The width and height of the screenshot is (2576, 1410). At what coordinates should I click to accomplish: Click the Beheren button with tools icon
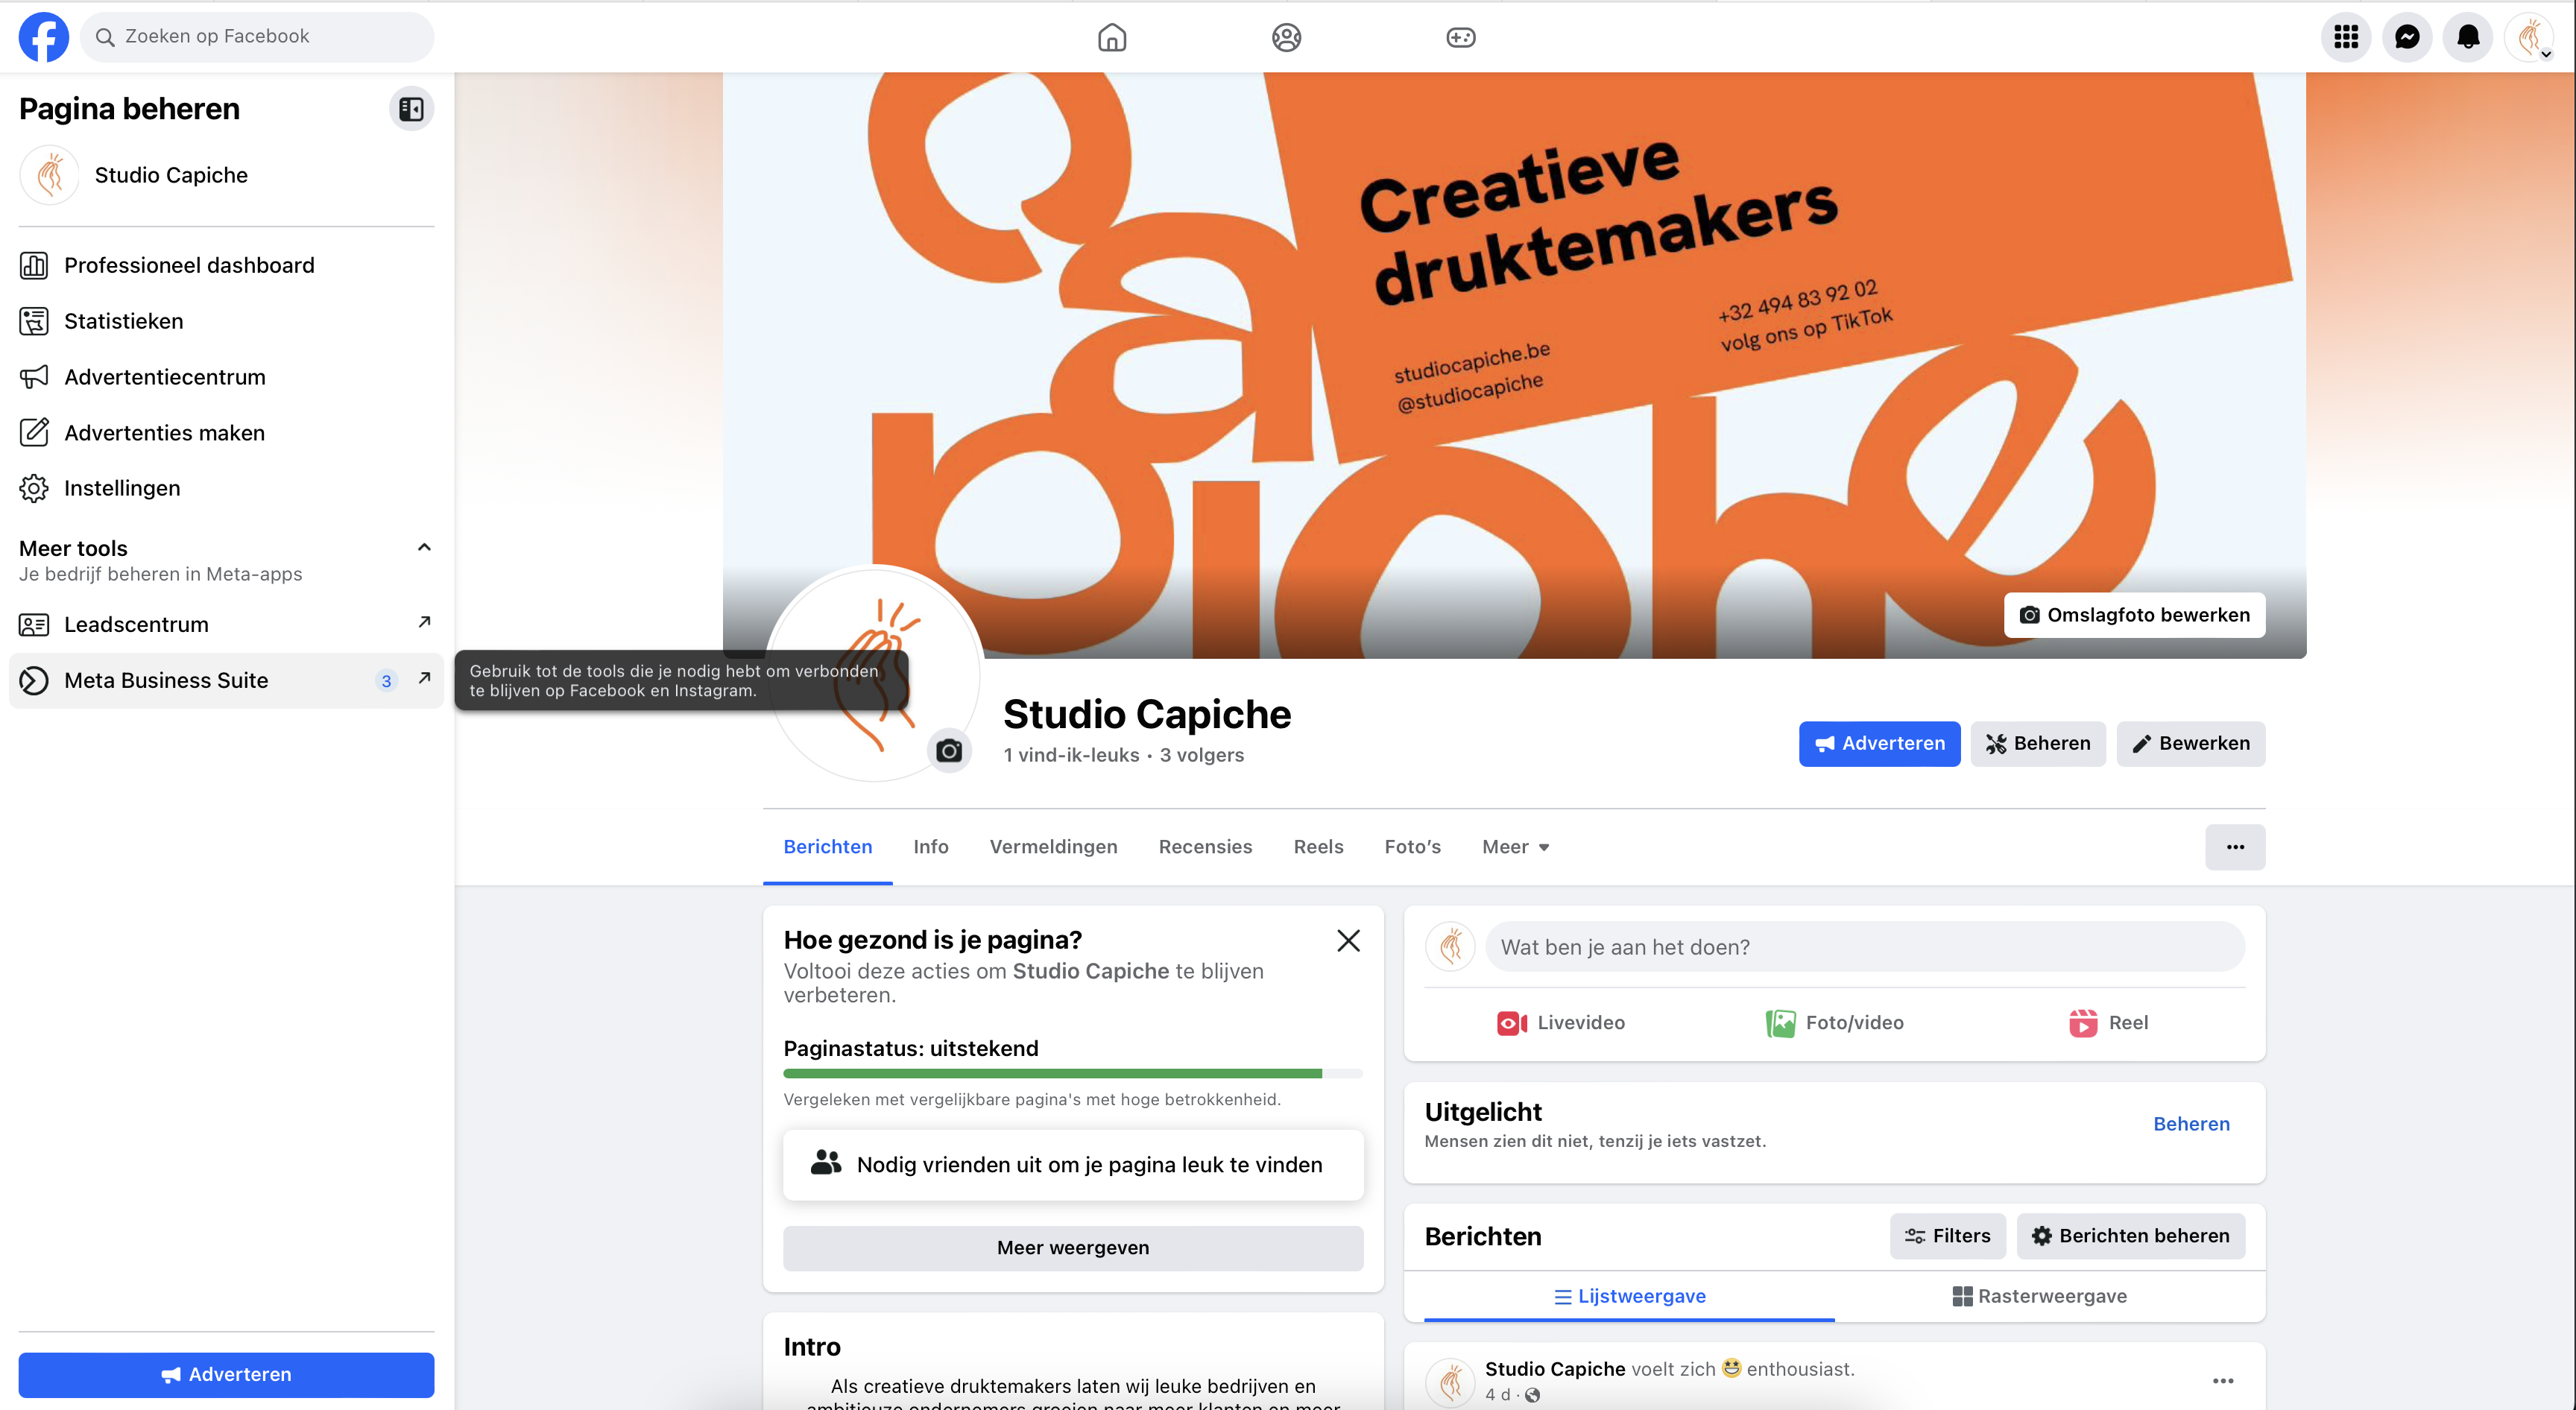point(2038,744)
